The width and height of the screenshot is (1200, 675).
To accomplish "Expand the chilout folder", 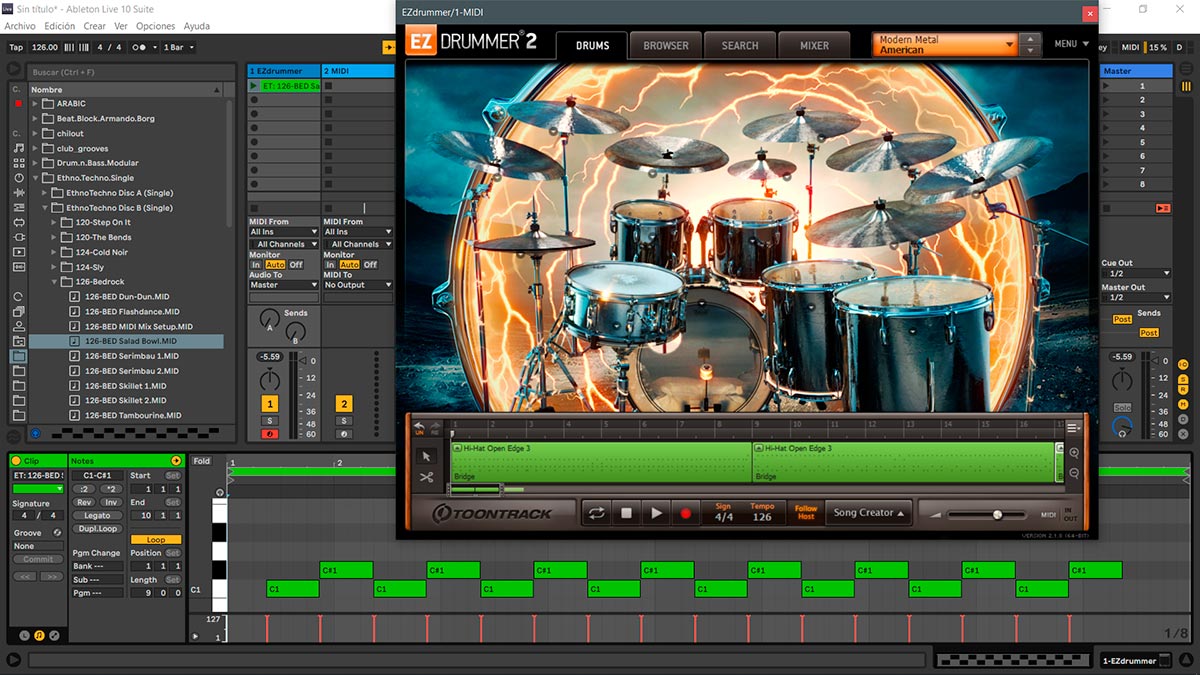I will pyautogui.click(x=36, y=133).
